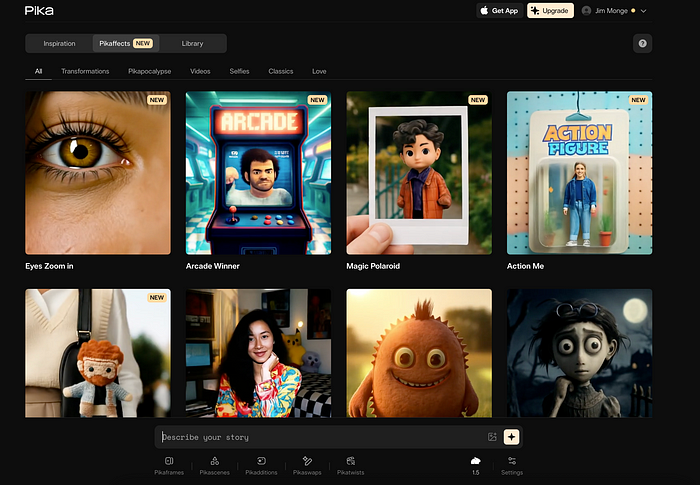
Task: Select the Love category
Action: (319, 71)
